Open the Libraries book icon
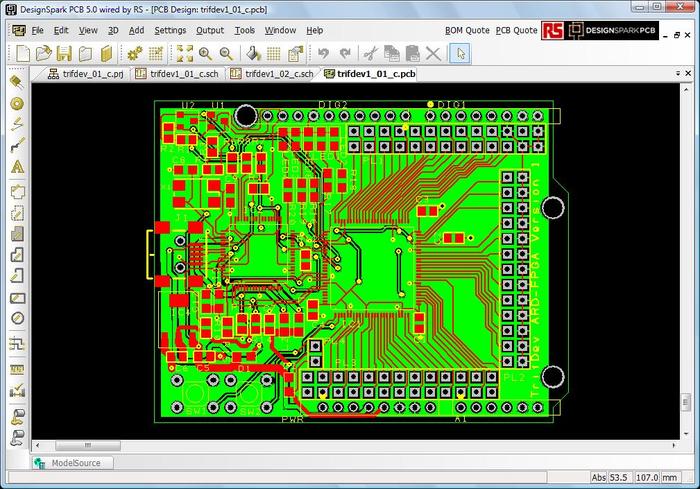700x489 pixels. [x=106, y=54]
